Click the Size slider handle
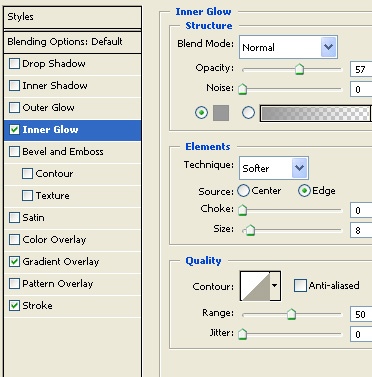 point(250,230)
